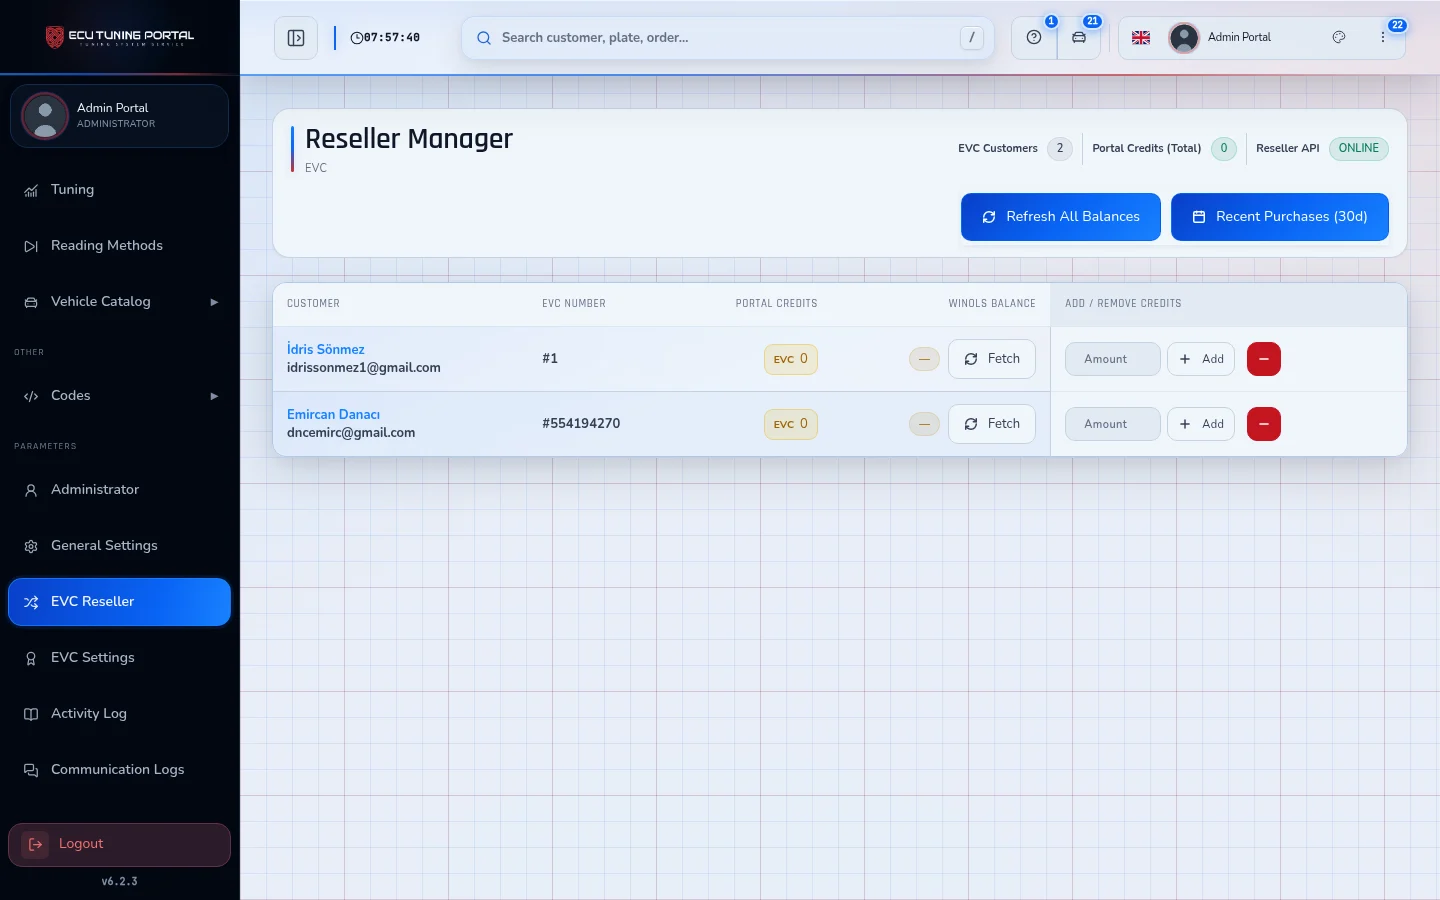View the Activity Log
This screenshot has width=1440, height=900.
pos(119,714)
